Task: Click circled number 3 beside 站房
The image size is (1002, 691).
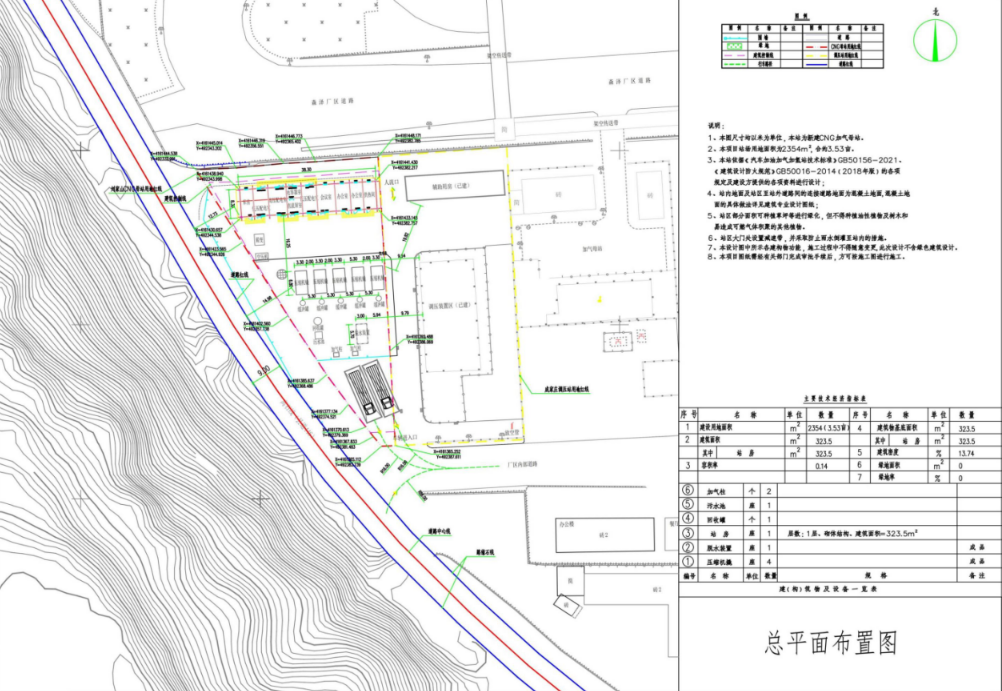Action: [687, 534]
